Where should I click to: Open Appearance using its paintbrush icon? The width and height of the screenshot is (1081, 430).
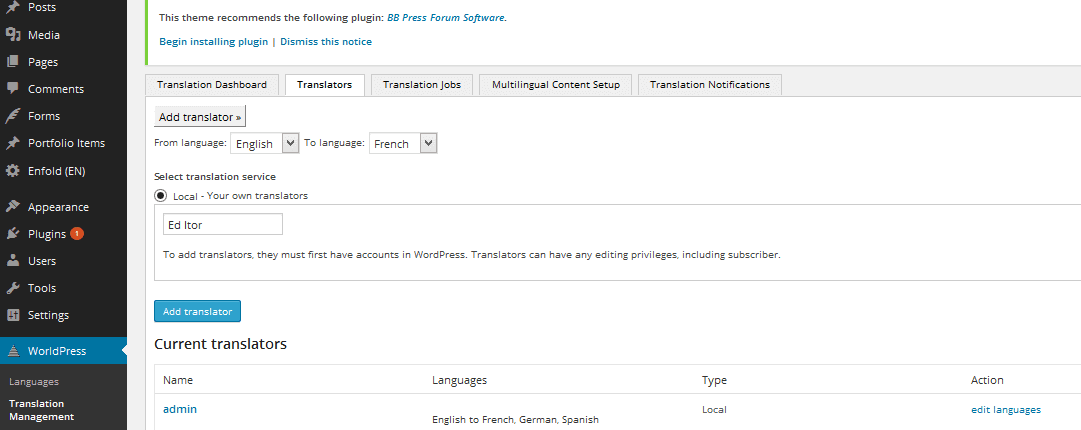(x=12, y=207)
